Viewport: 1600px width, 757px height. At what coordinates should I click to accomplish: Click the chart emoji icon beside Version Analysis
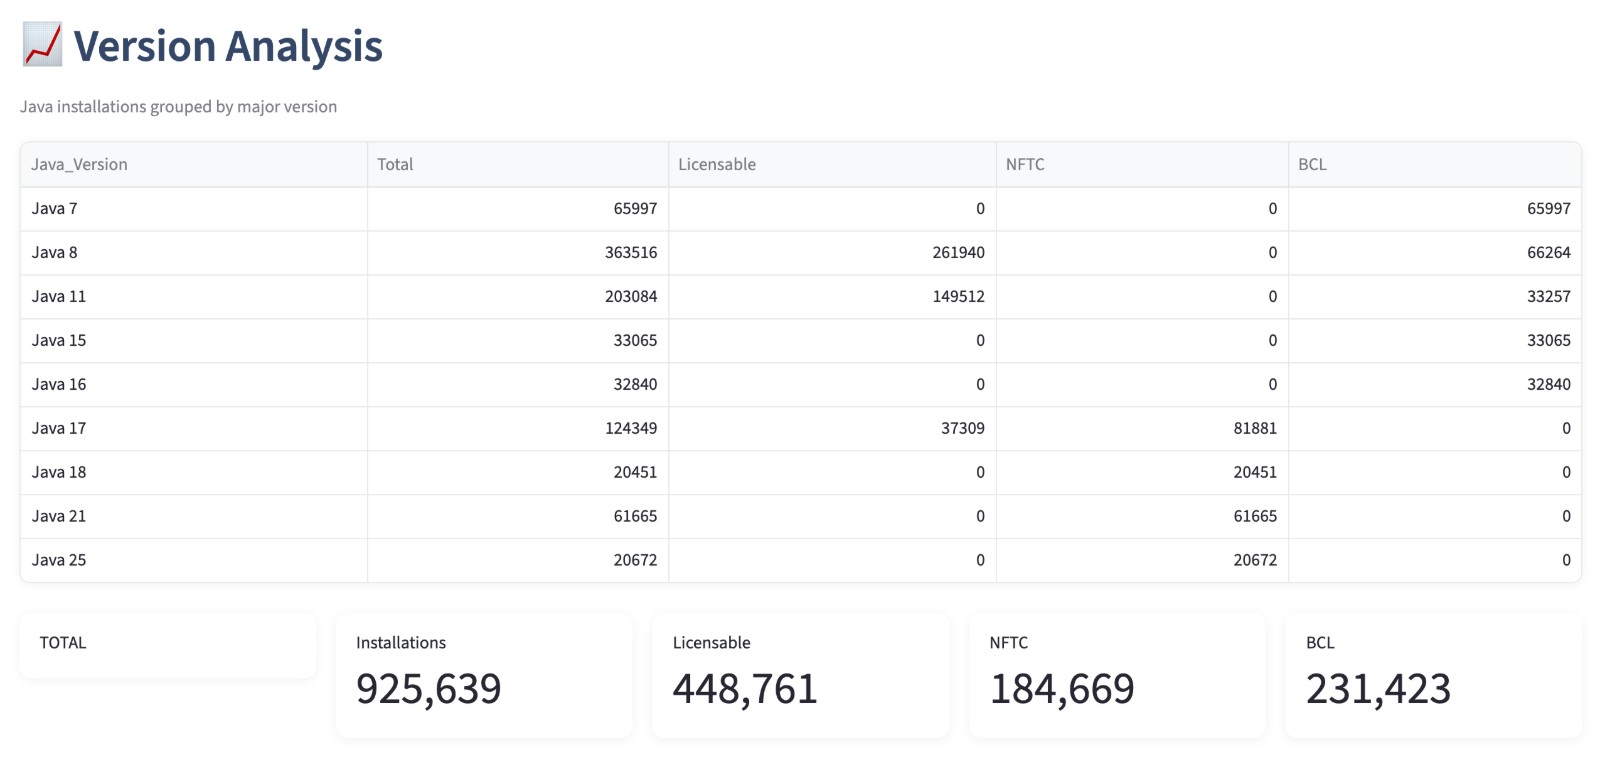[42, 46]
